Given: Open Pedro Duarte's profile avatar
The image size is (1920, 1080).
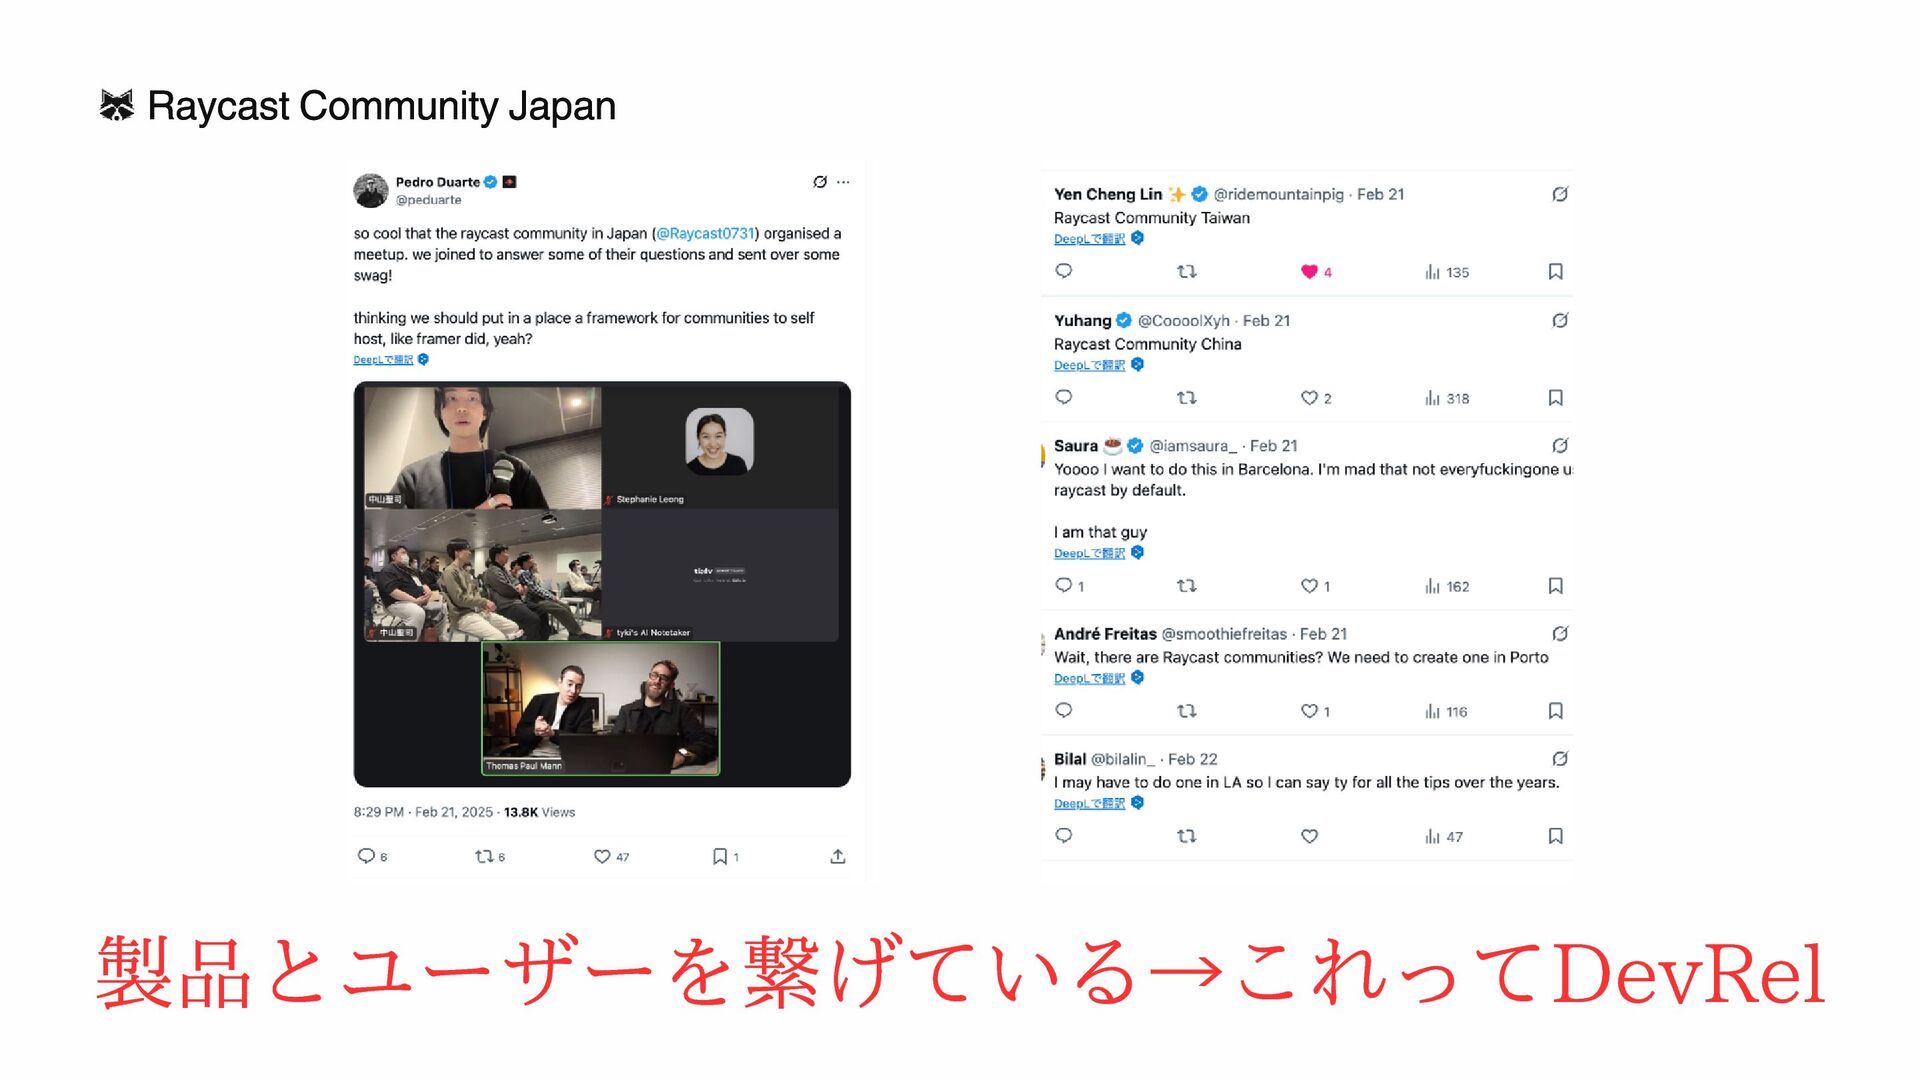Looking at the screenshot, I should click(x=371, y=190).
